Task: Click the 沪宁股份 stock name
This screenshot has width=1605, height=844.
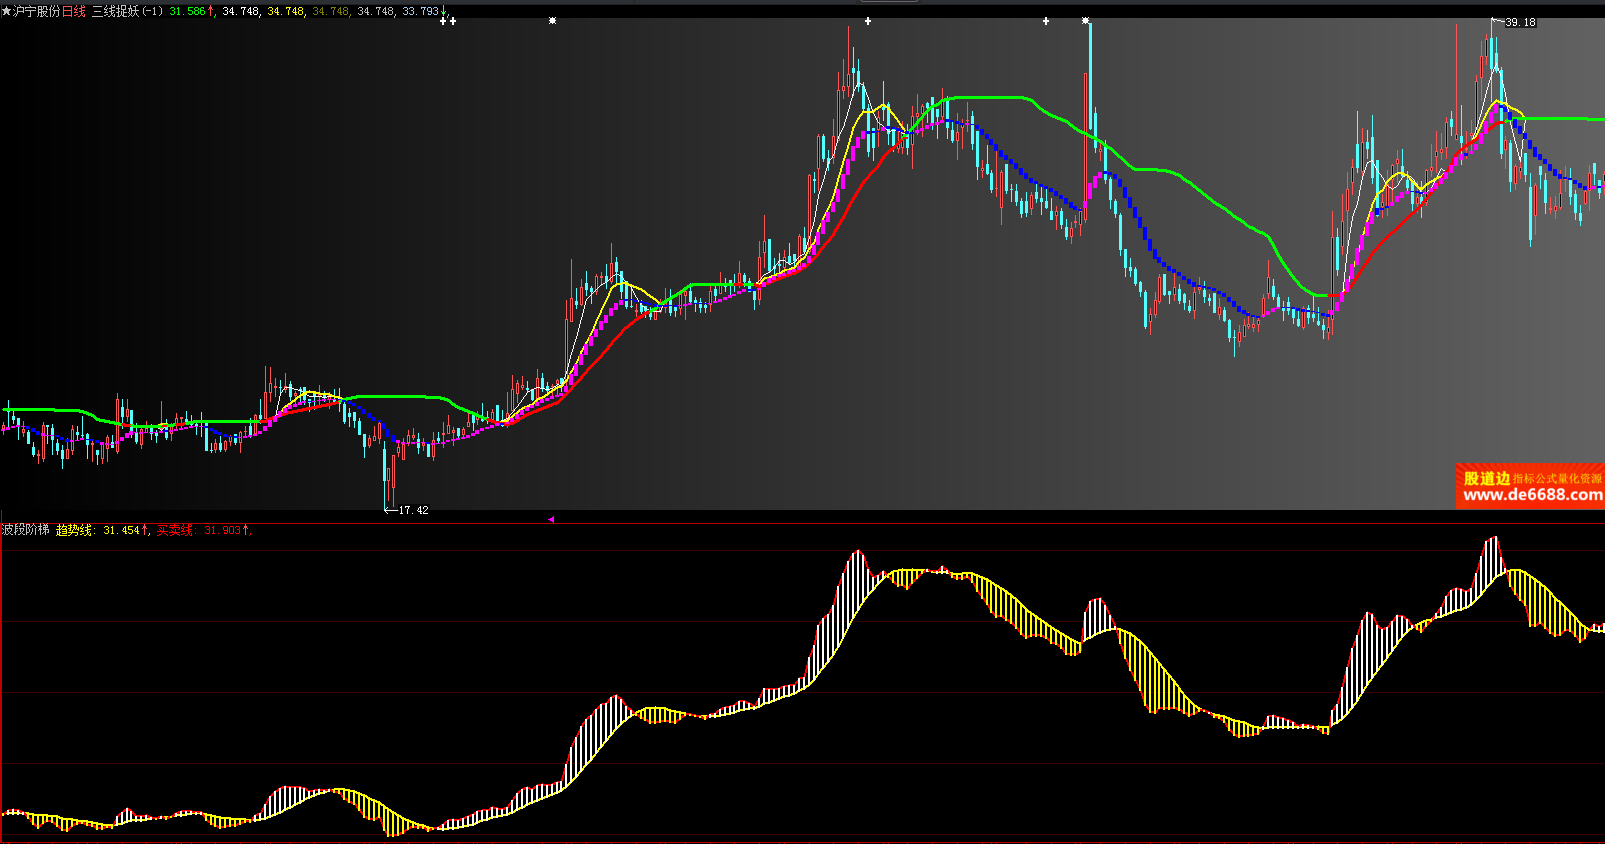Action: [x=37, y=11]
